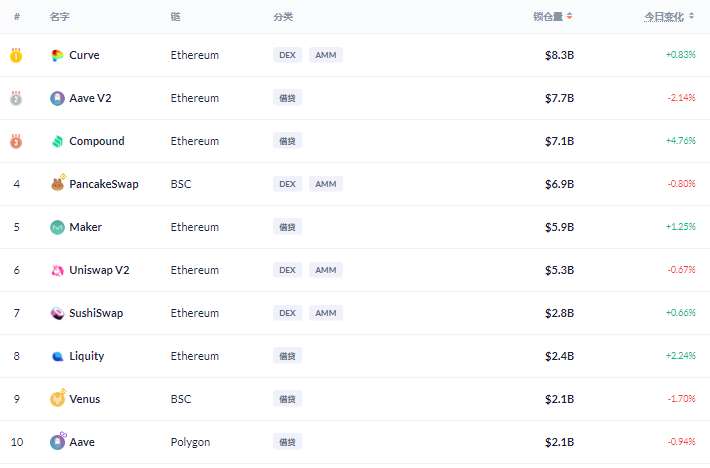Click the gold first-place medal icon
Image resolution: width=710 pixels, height=468 pixels.
point(16,55)
